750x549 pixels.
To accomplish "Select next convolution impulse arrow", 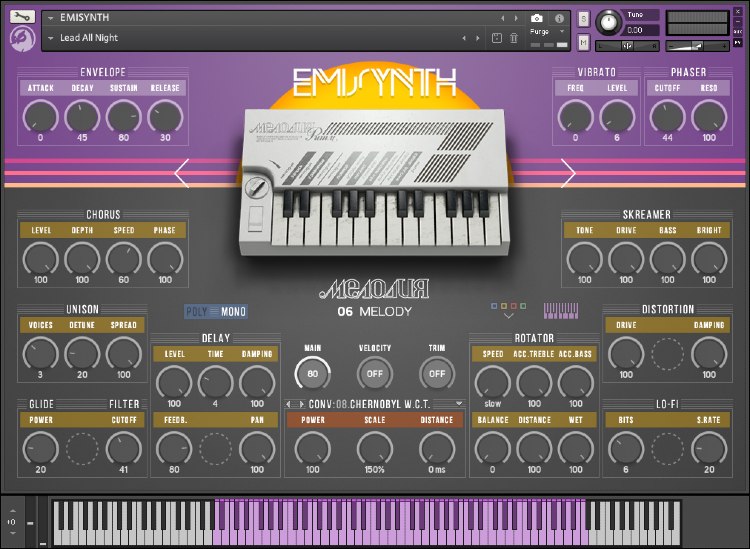I will click(x=301, y=404).
